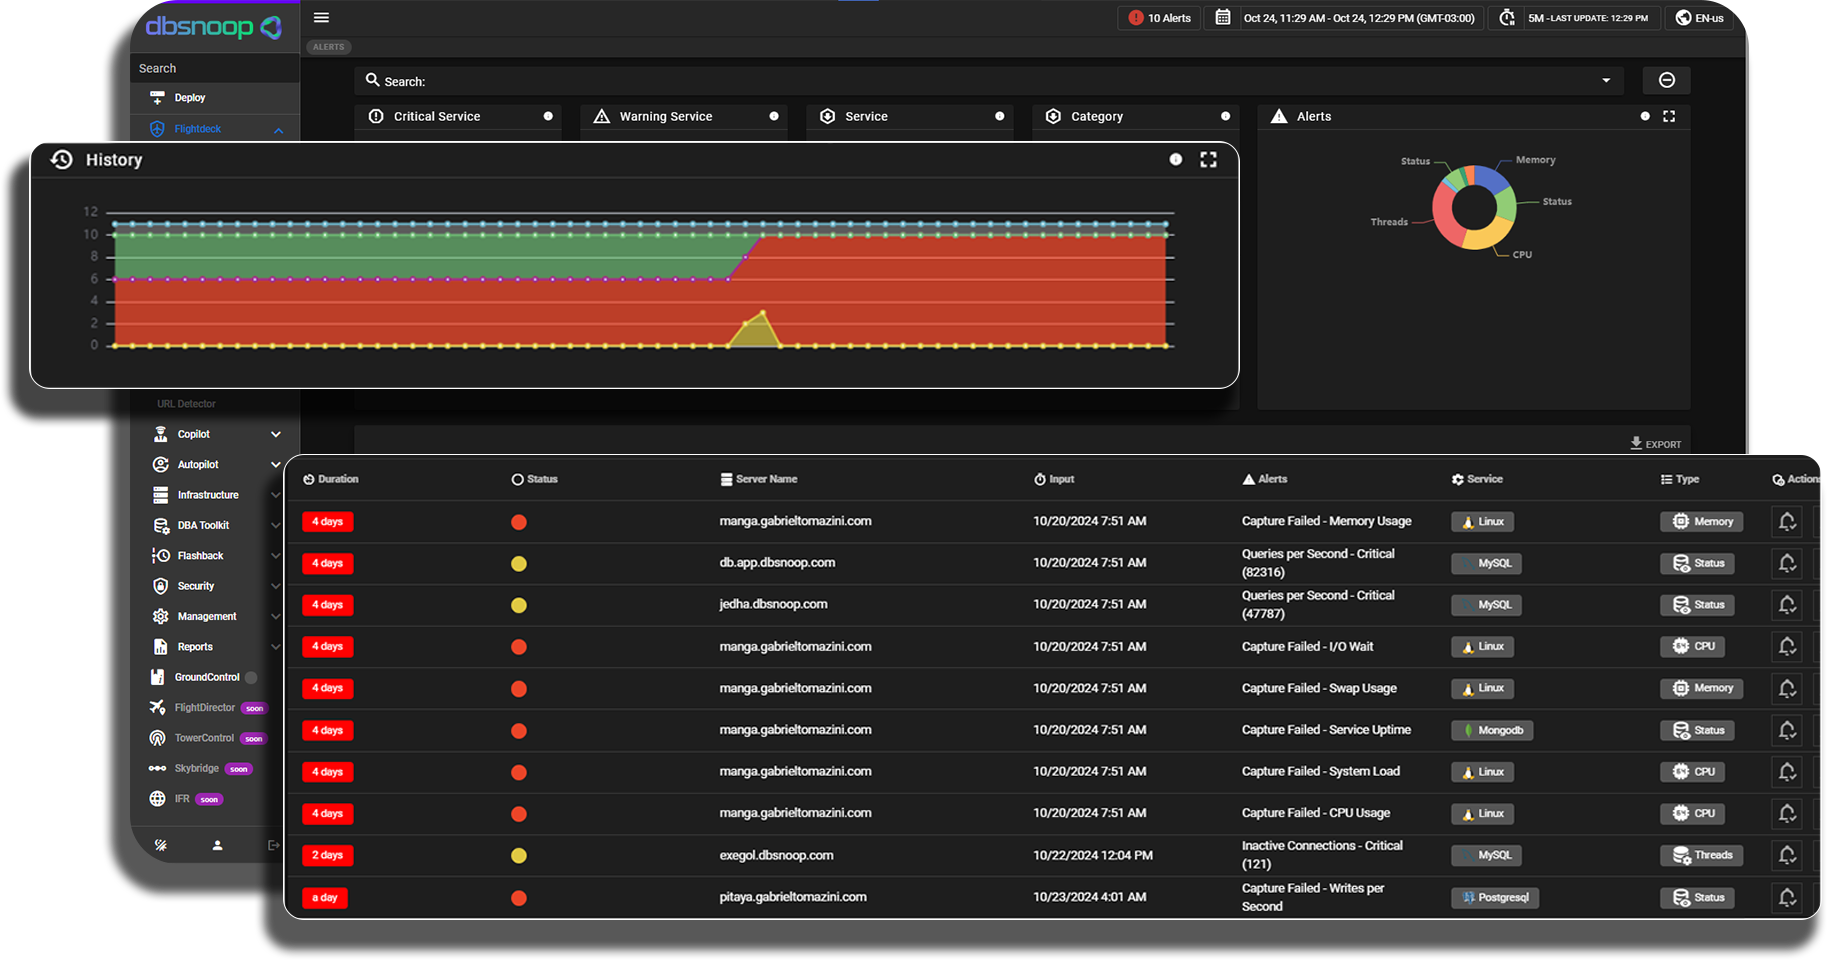
Task: Click the bell for Capture Failed - Swap Usage
Action: click(x=1788, y=688)
